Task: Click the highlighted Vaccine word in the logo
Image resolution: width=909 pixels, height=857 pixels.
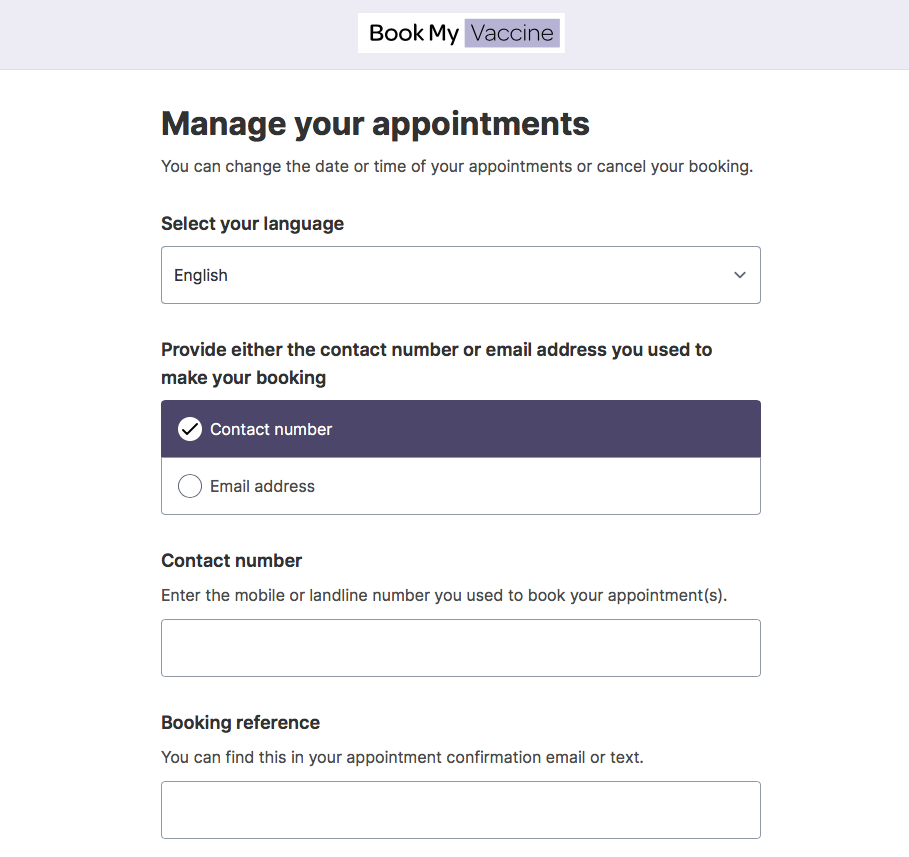Action: coord(512,33)
